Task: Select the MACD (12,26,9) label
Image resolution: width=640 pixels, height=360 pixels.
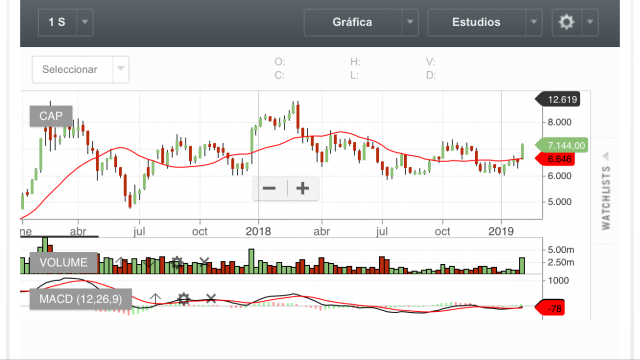Action: point(80,299)
